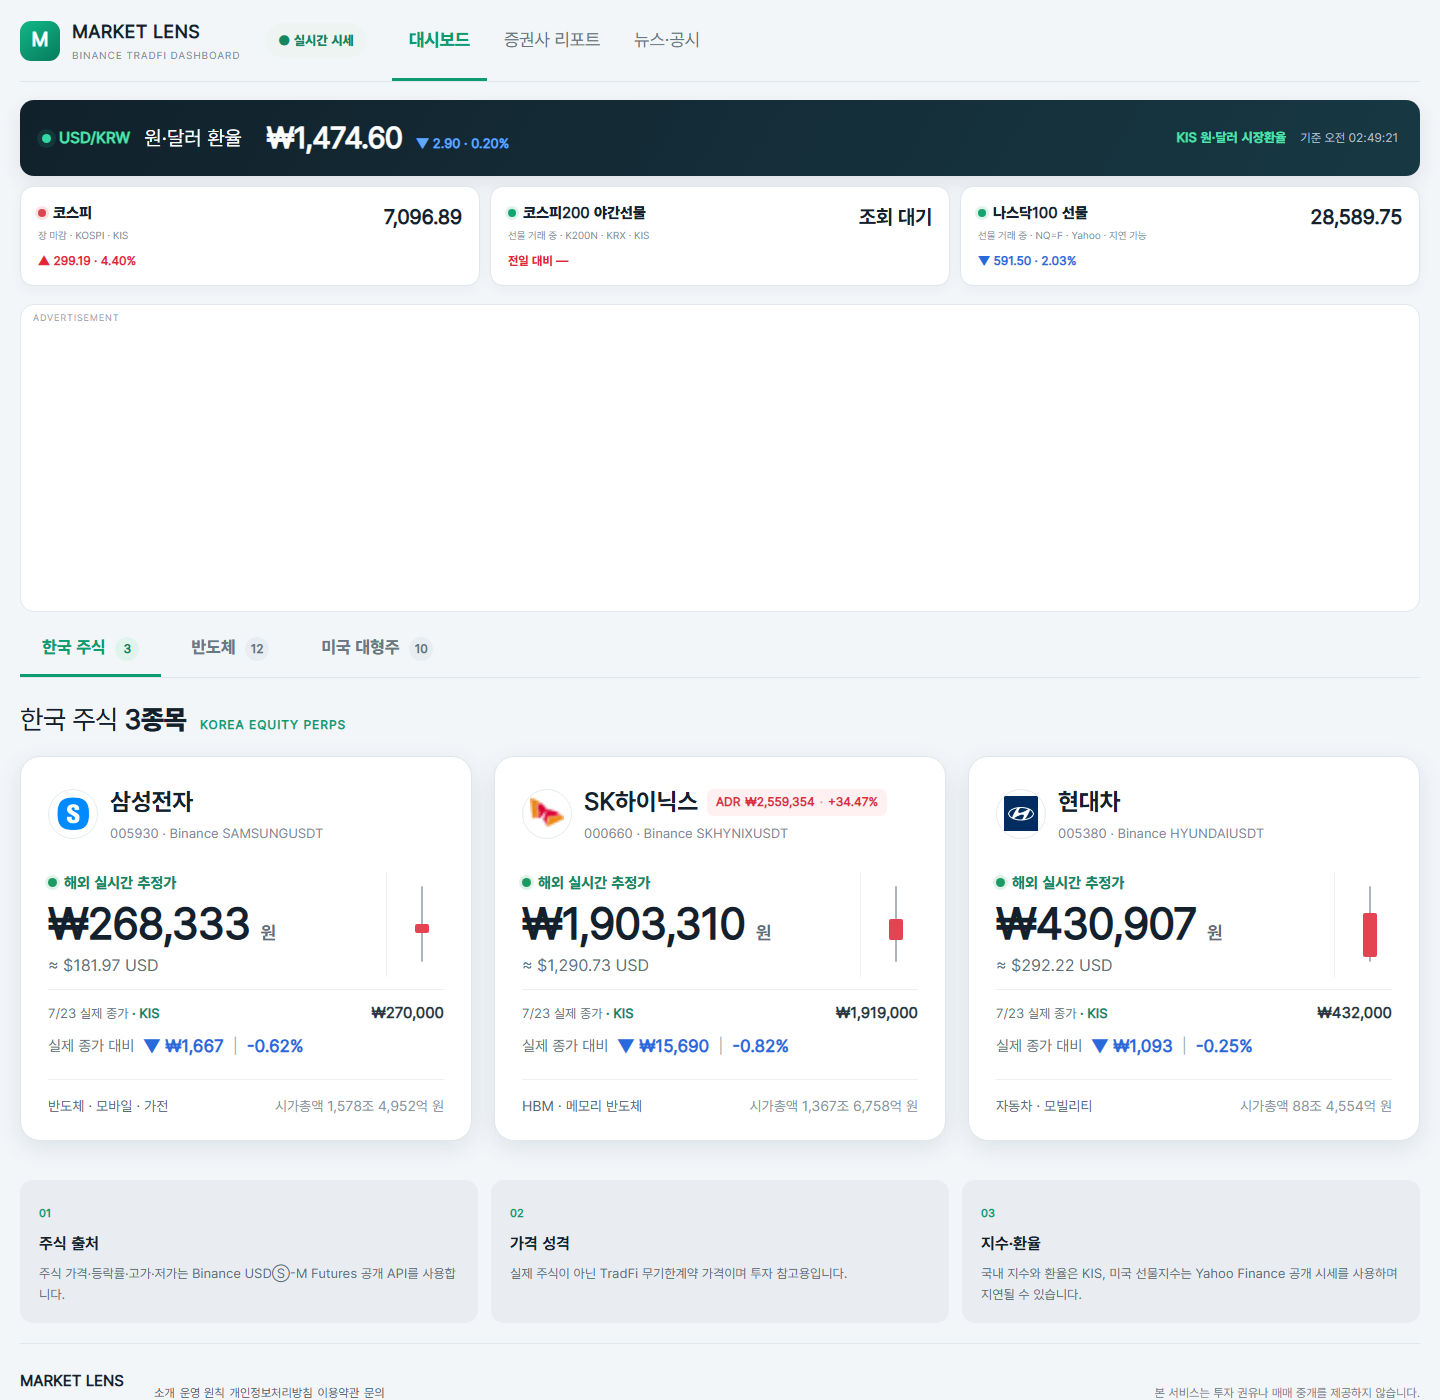Screen dimensions: 1440x1400
Task: Click the KOREA EQUITY PERPS section label
Action: click(273, 725)
